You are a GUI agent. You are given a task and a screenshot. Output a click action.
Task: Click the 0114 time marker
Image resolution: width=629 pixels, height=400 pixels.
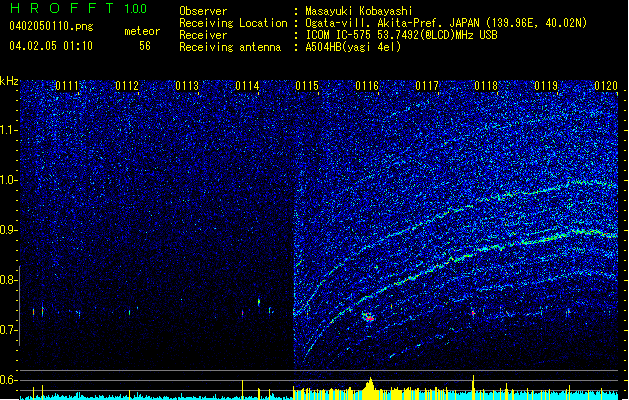(x=247, y=86)
